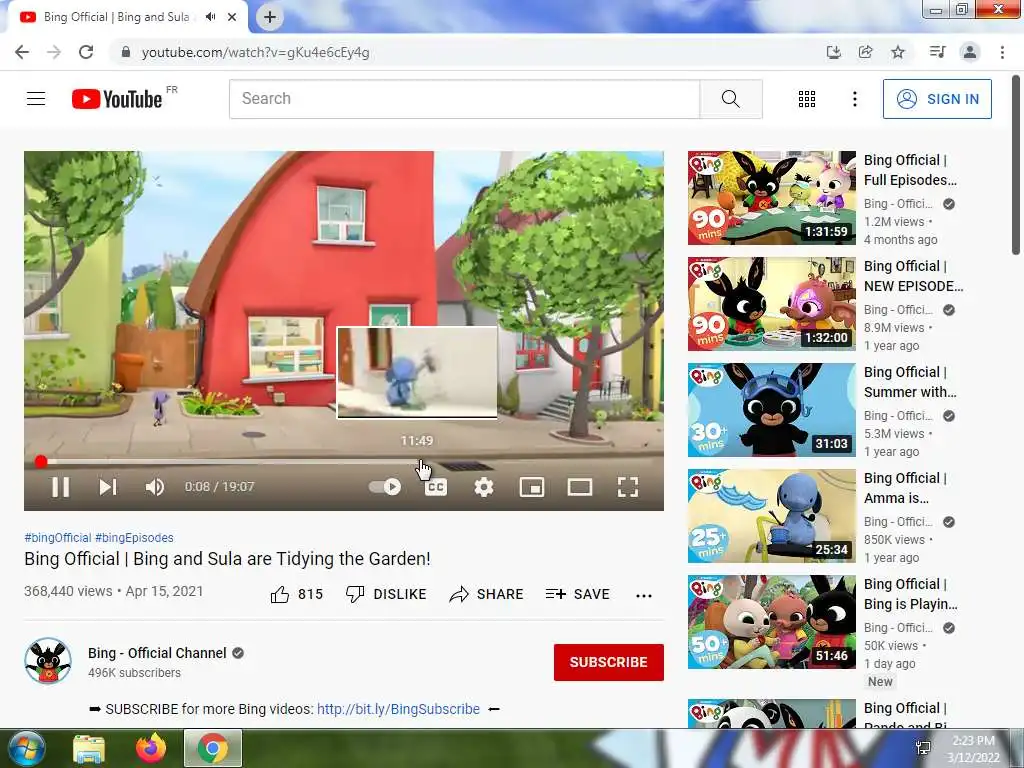
Task: Open more actions ellipsis under video
Action: click(644, 595)
